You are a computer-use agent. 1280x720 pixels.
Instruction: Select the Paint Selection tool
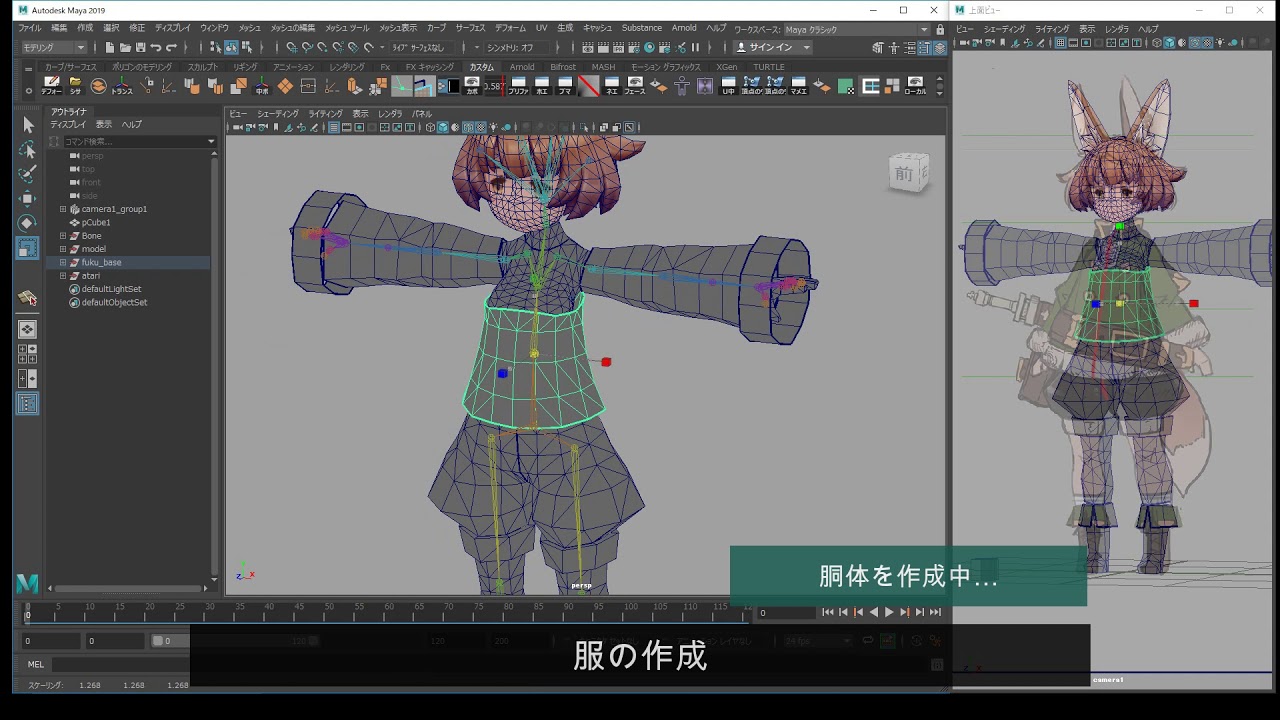point(28,174)
